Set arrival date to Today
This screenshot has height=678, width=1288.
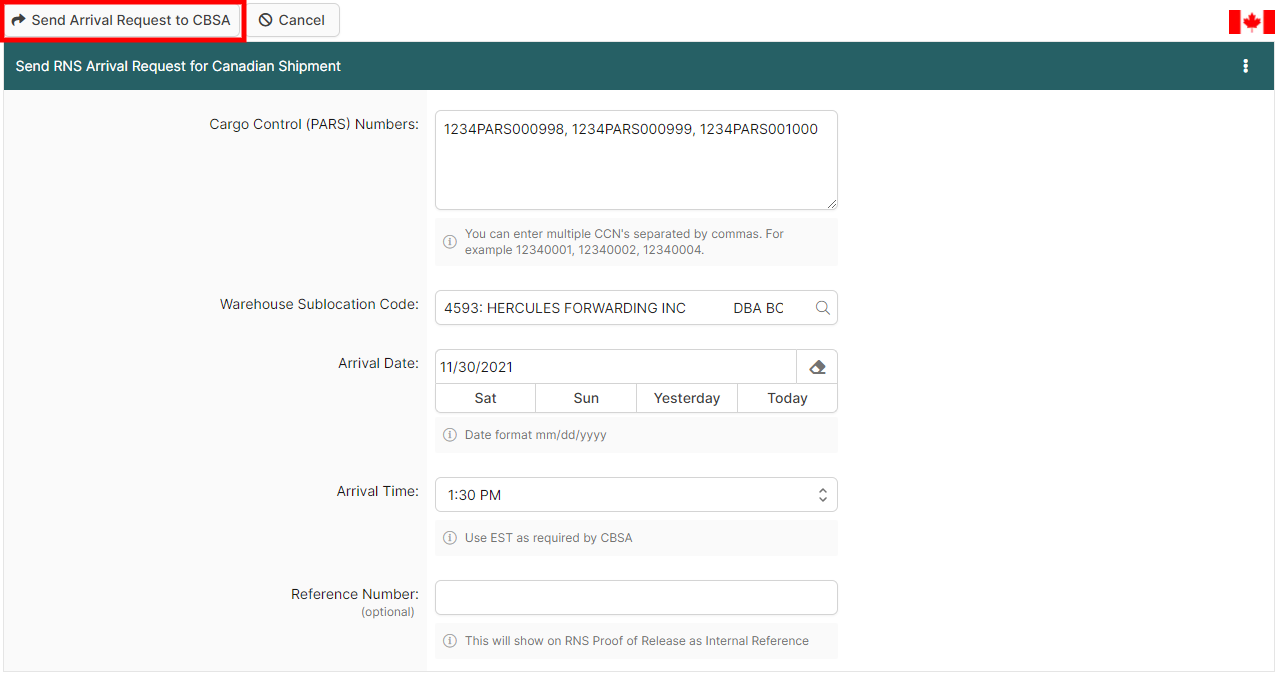(787, 398)
